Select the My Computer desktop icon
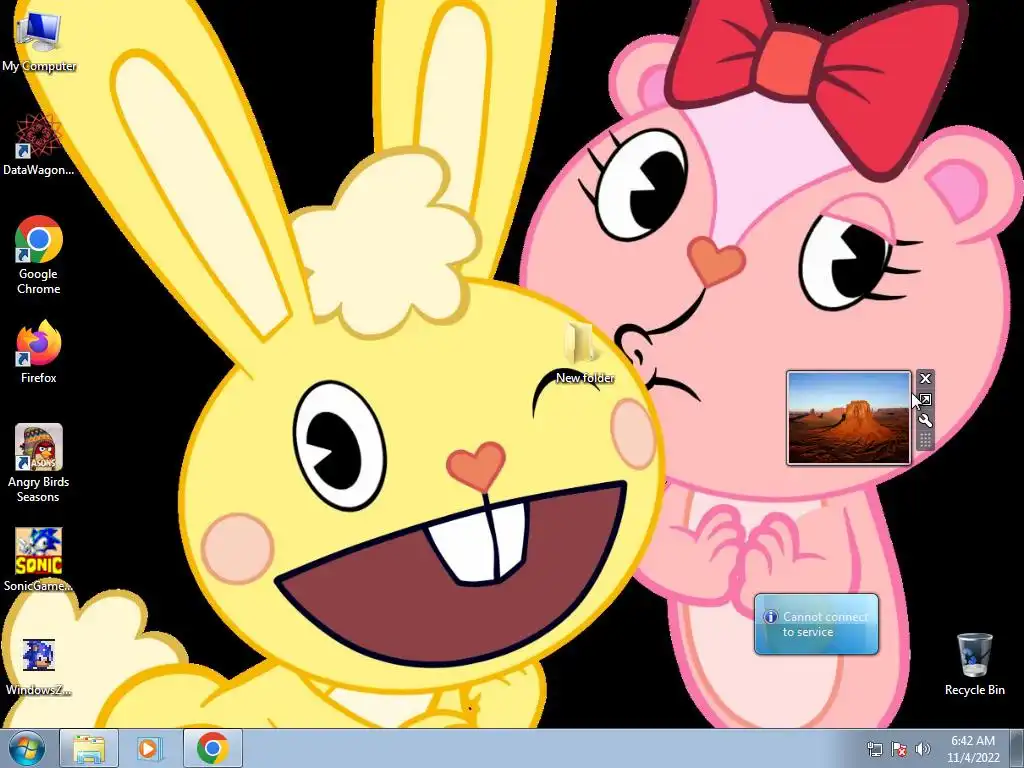The width and height of the screenshot is (1024, 768). pos(39,42)
